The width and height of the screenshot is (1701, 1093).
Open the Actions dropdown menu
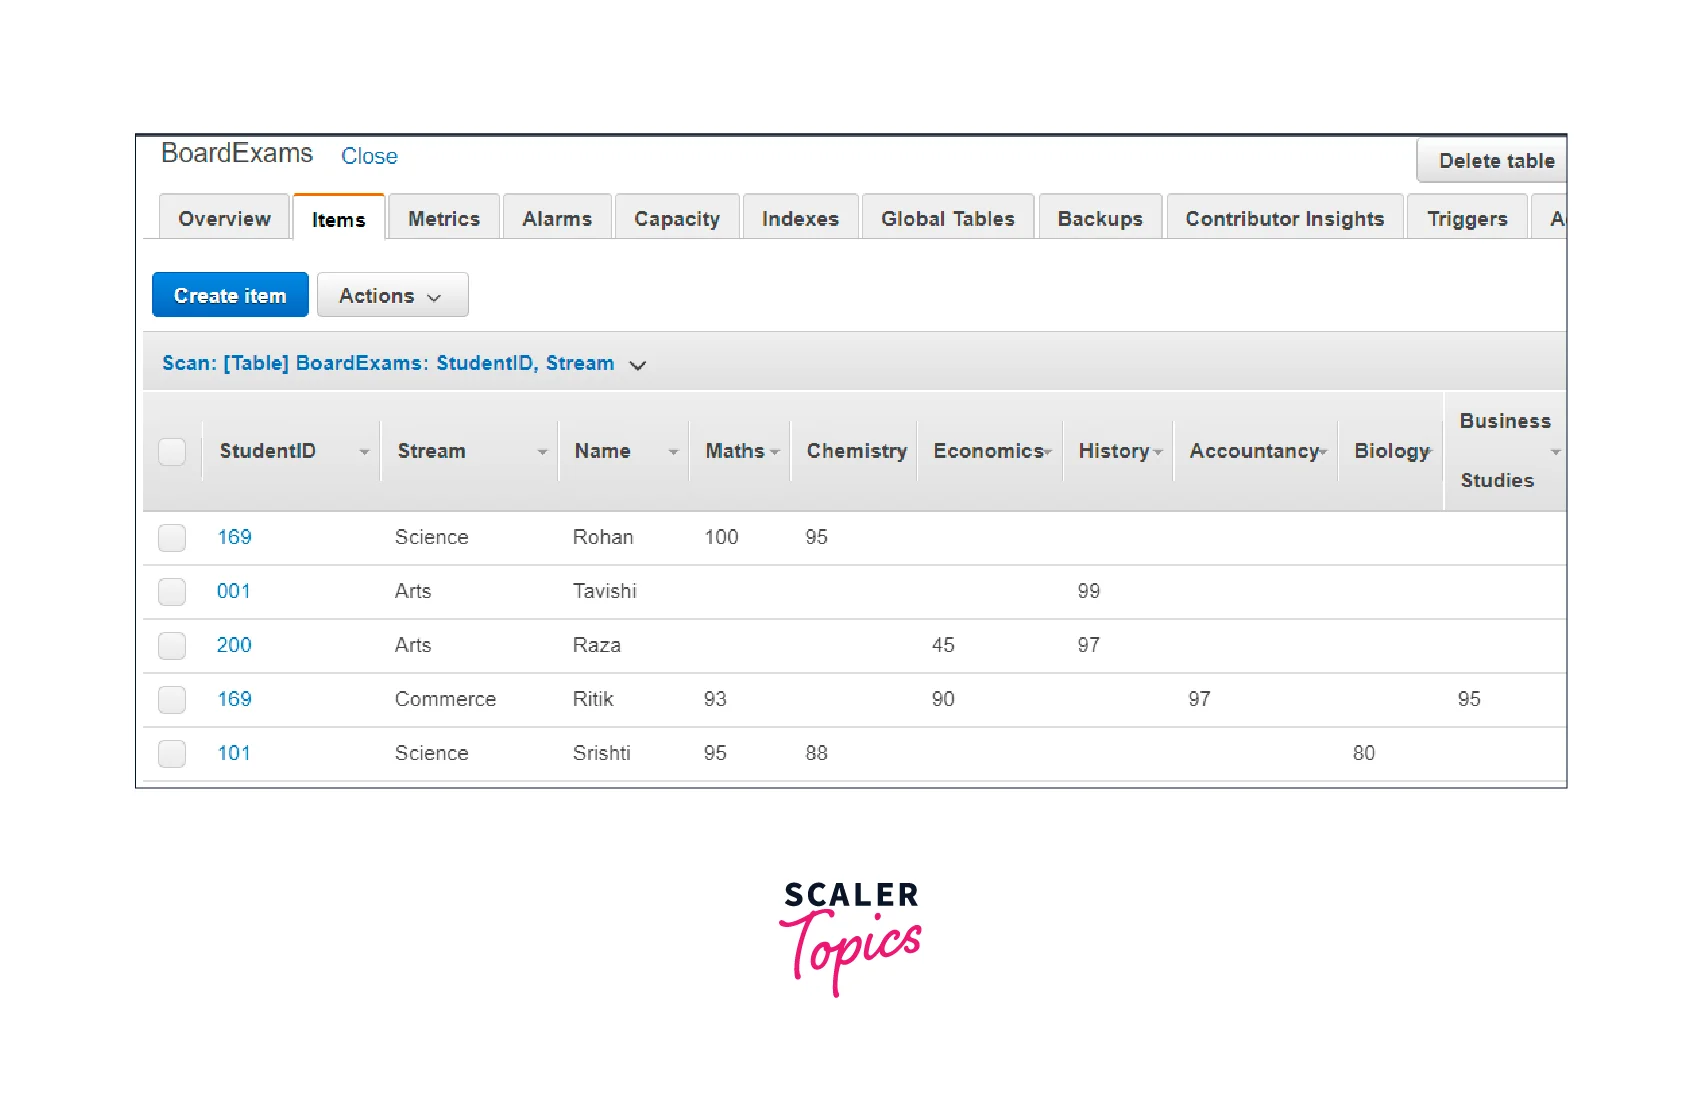(392, 296)
